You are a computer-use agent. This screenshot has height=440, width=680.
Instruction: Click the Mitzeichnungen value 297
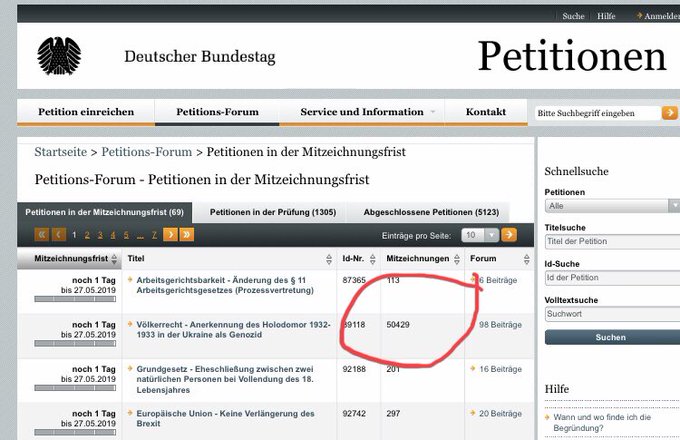pyautogui.click(x=393, y=414)
